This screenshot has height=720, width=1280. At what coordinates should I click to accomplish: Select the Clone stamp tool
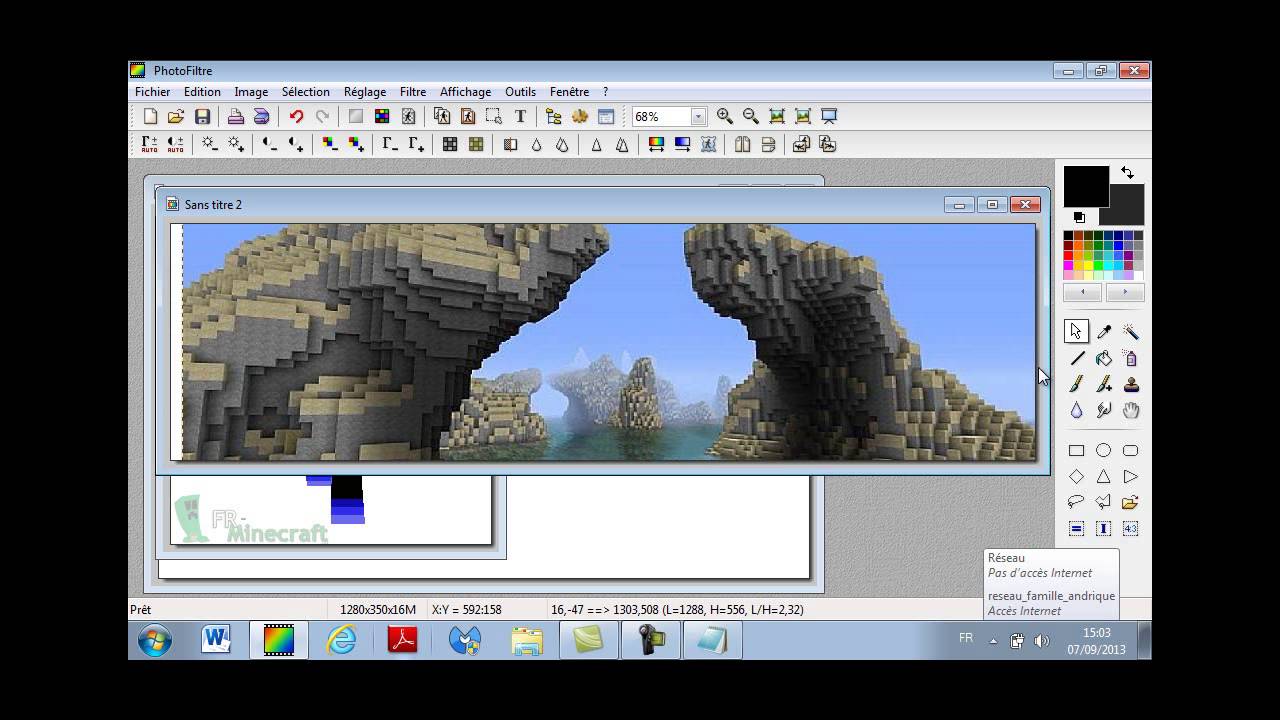point(1131,384)
